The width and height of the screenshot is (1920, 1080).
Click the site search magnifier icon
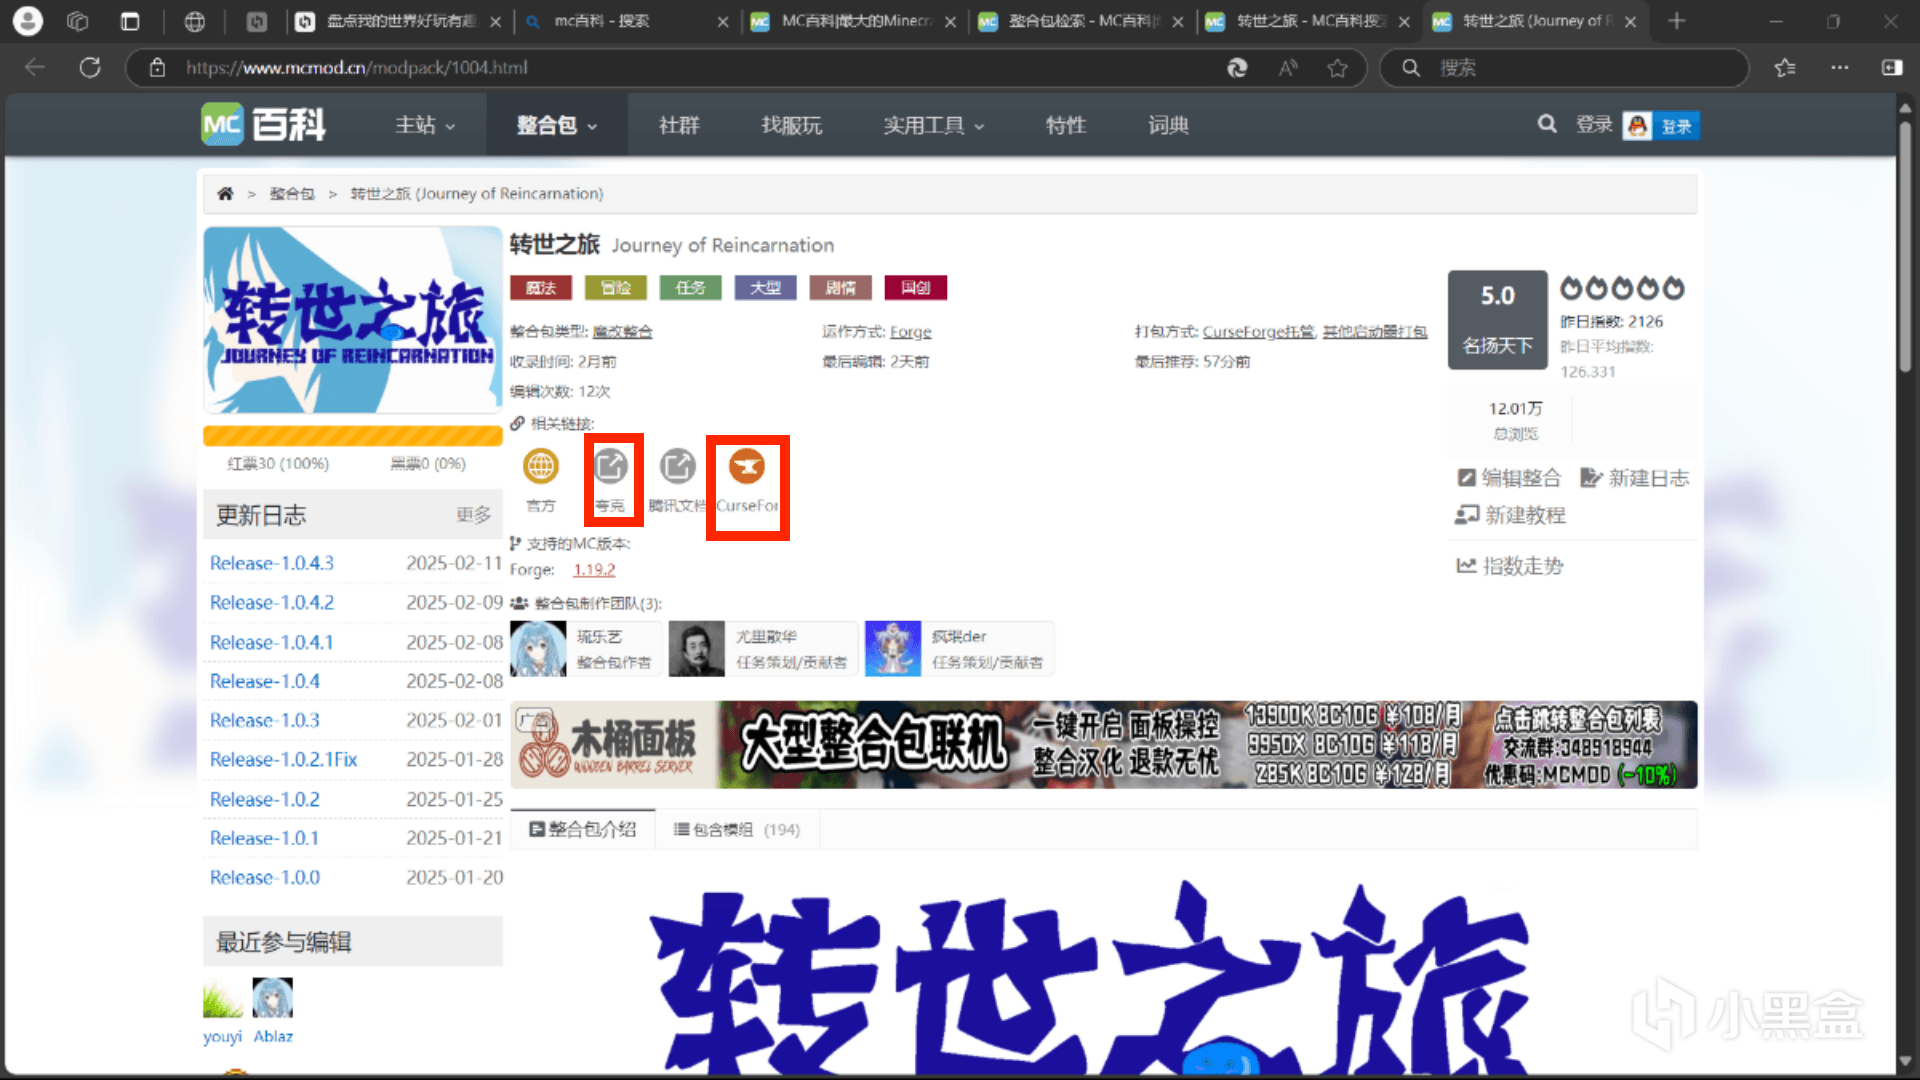[1546, 124]
